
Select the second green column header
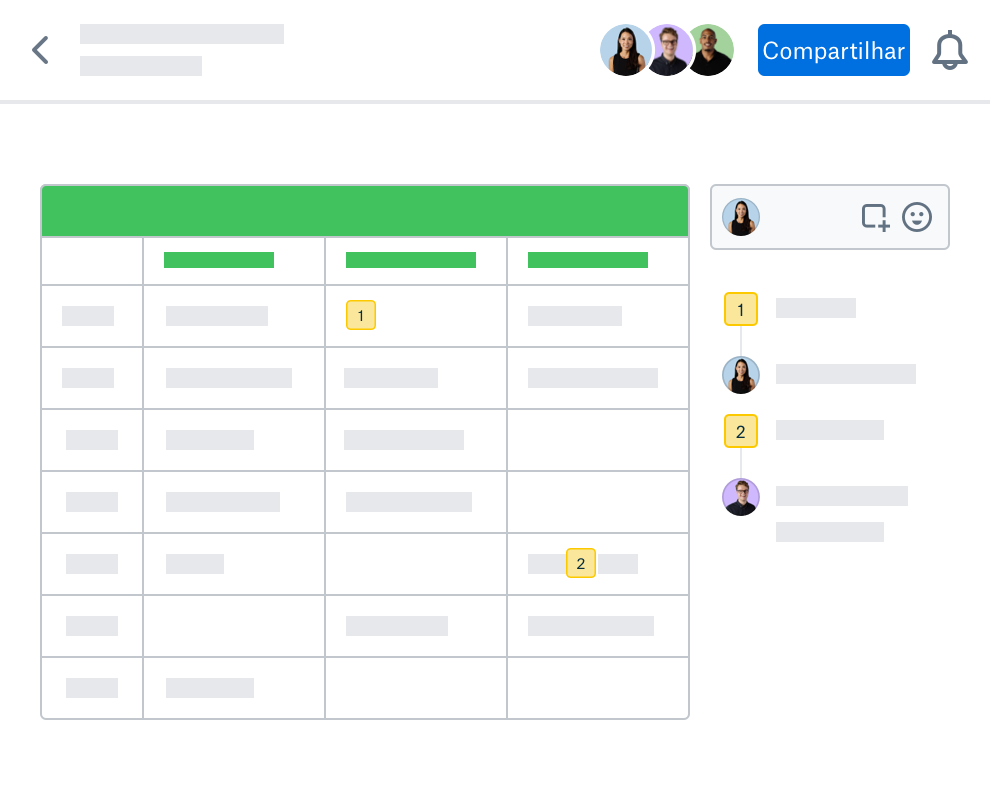410,260
